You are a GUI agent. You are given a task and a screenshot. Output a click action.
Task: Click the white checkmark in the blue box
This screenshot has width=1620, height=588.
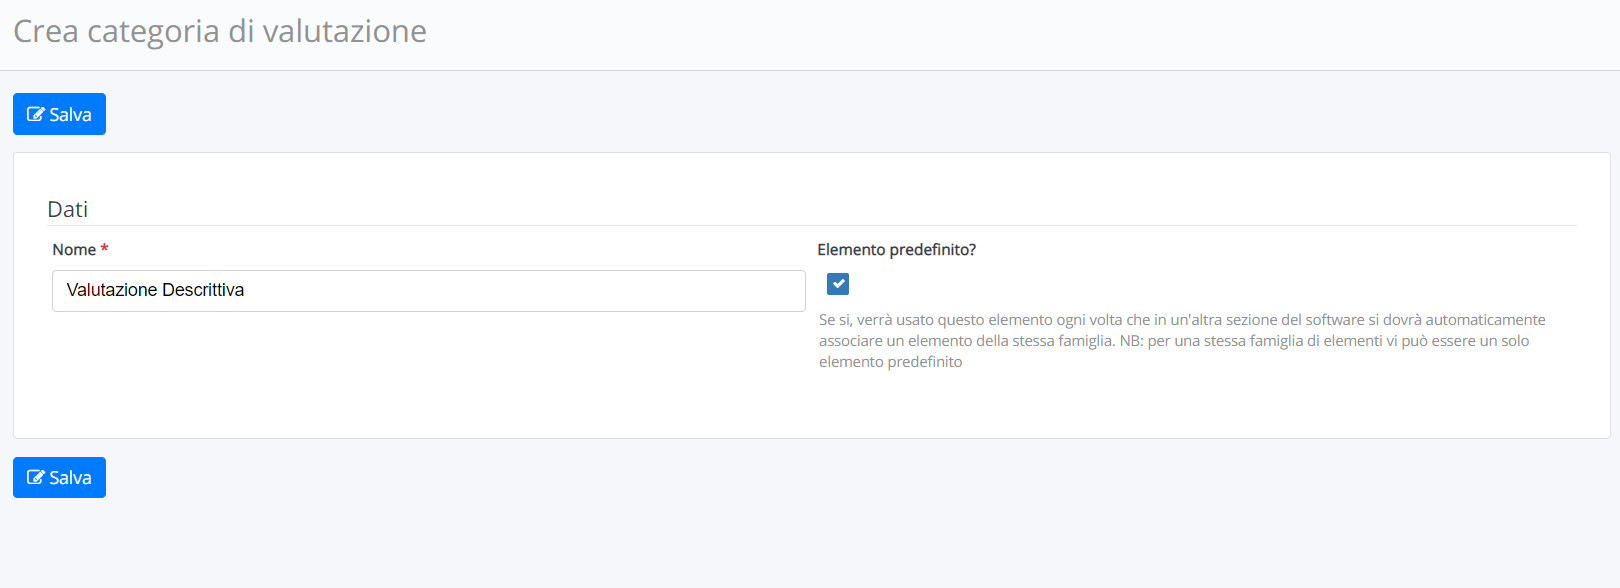click(x=838, y=284)
